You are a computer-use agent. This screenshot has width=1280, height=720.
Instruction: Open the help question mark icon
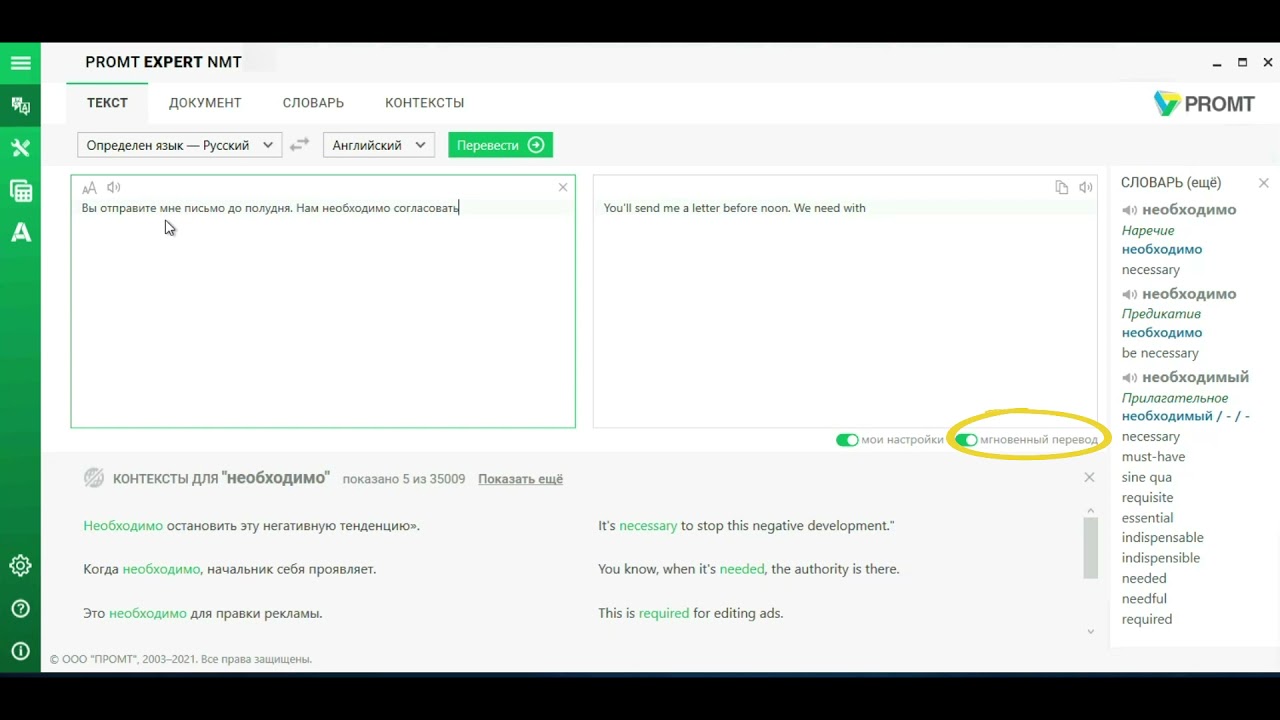pos(20,608)
